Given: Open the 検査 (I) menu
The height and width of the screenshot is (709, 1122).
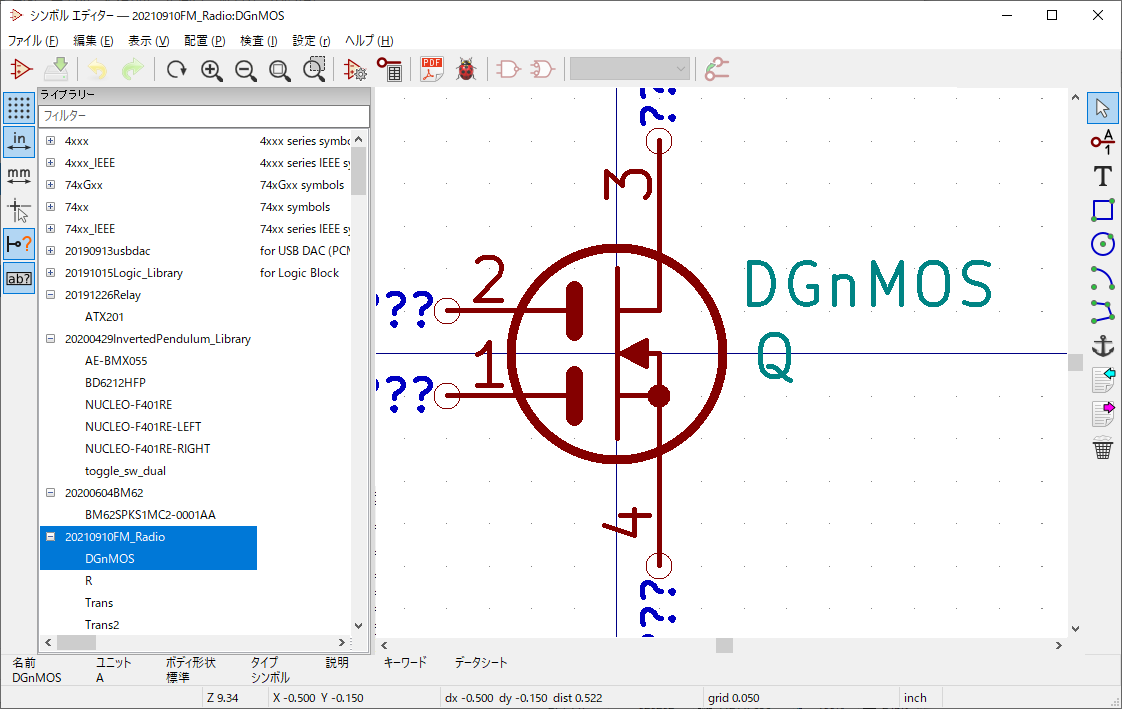Looking at the screenshot, I should 259,41.
